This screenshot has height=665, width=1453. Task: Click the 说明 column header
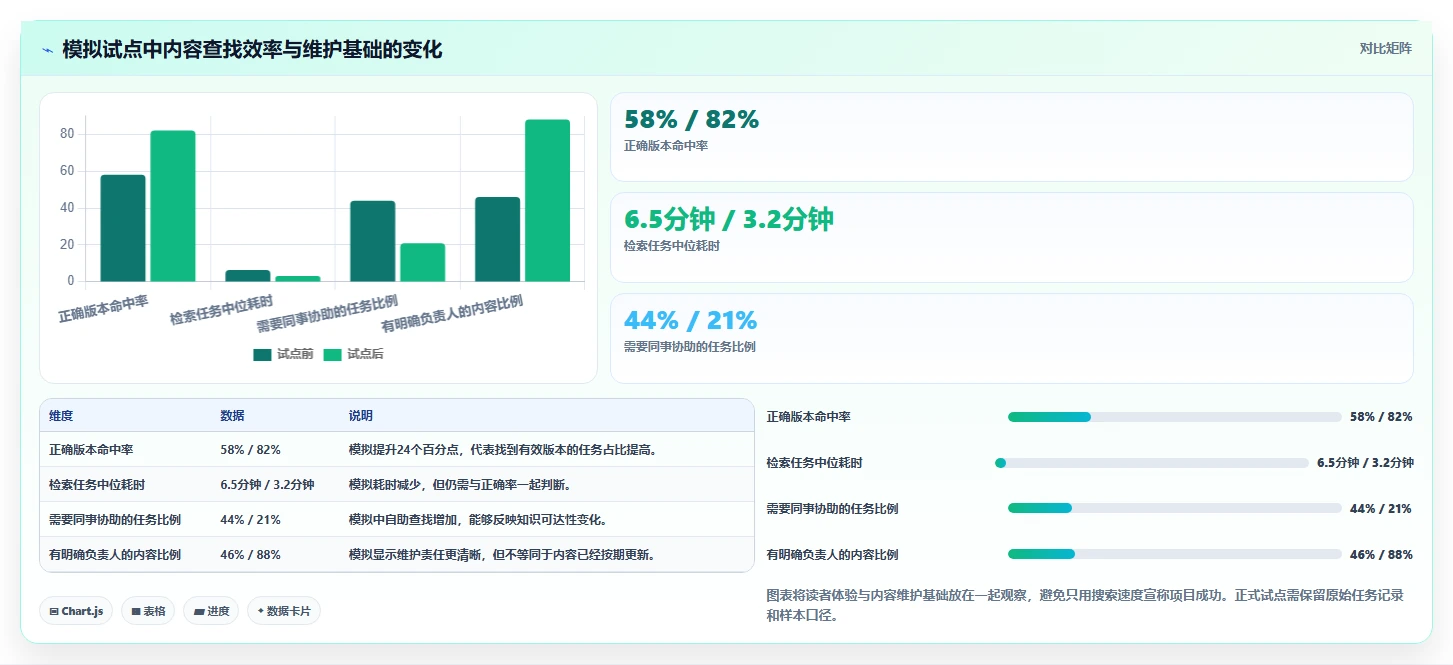361,416
